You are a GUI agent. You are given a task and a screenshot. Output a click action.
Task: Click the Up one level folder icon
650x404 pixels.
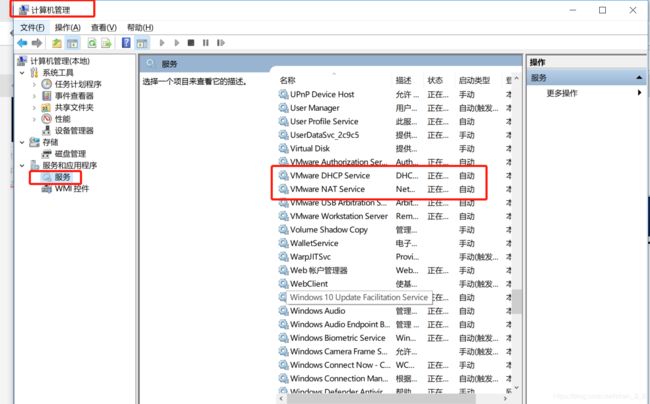coord(57,43)
